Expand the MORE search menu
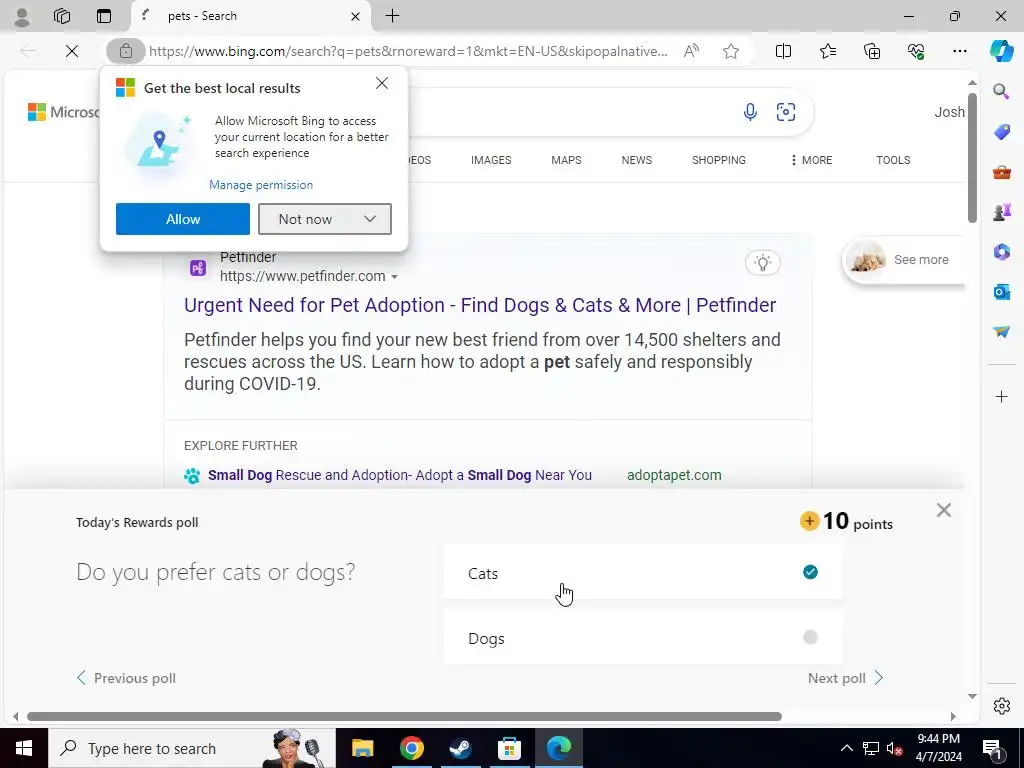 point(811,160)
